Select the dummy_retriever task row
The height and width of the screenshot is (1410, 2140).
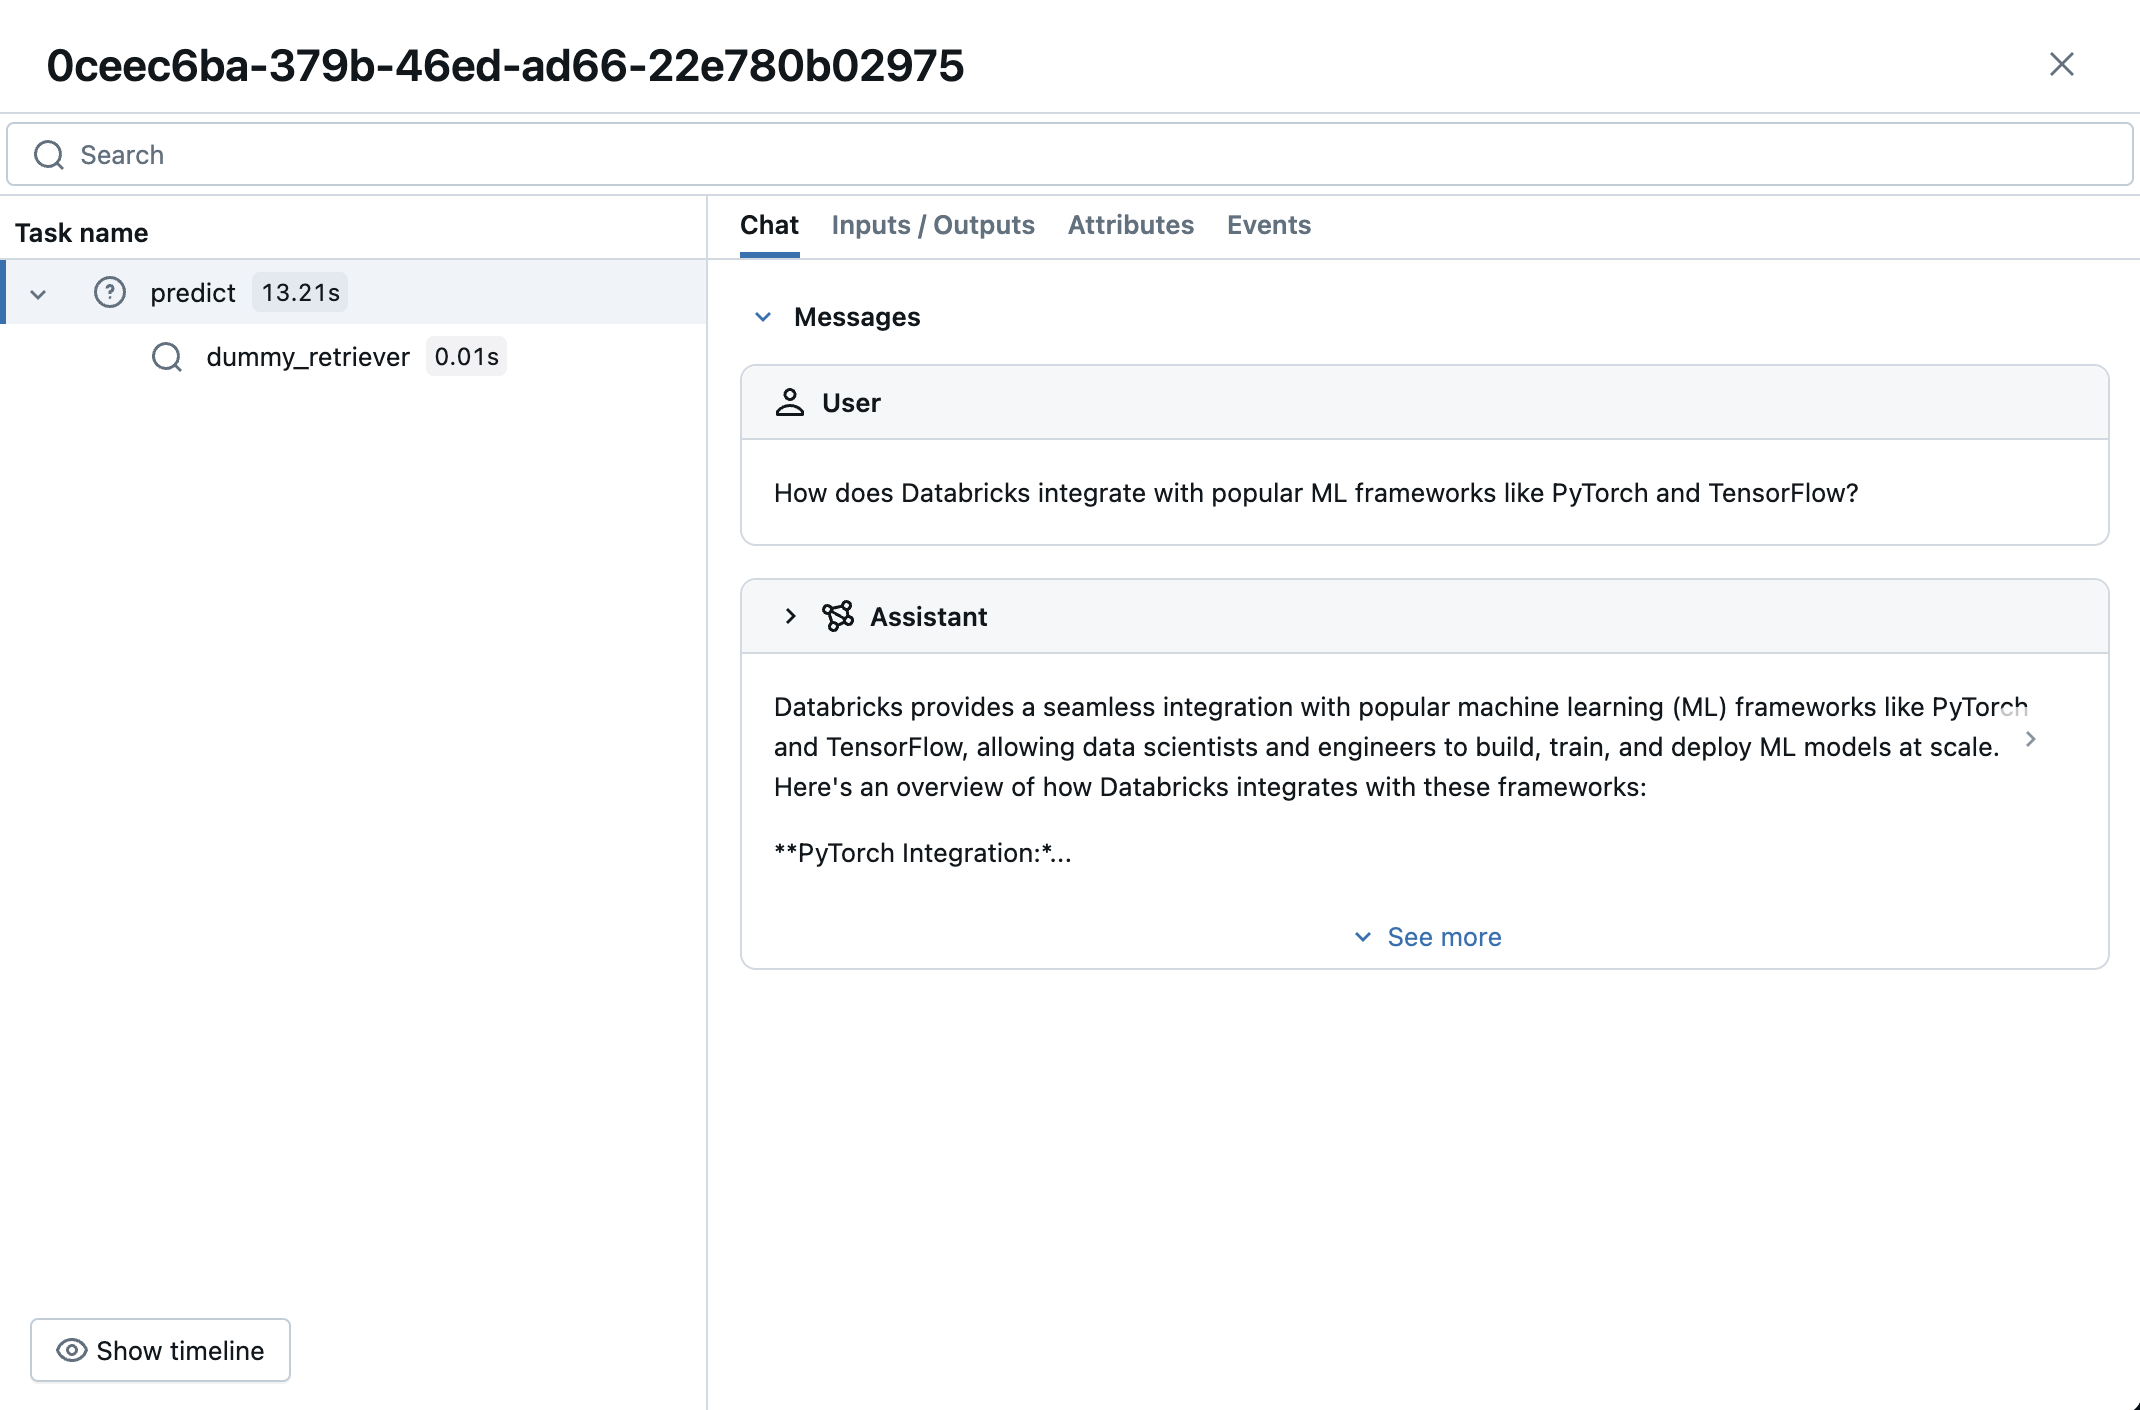tap(354, 356)
